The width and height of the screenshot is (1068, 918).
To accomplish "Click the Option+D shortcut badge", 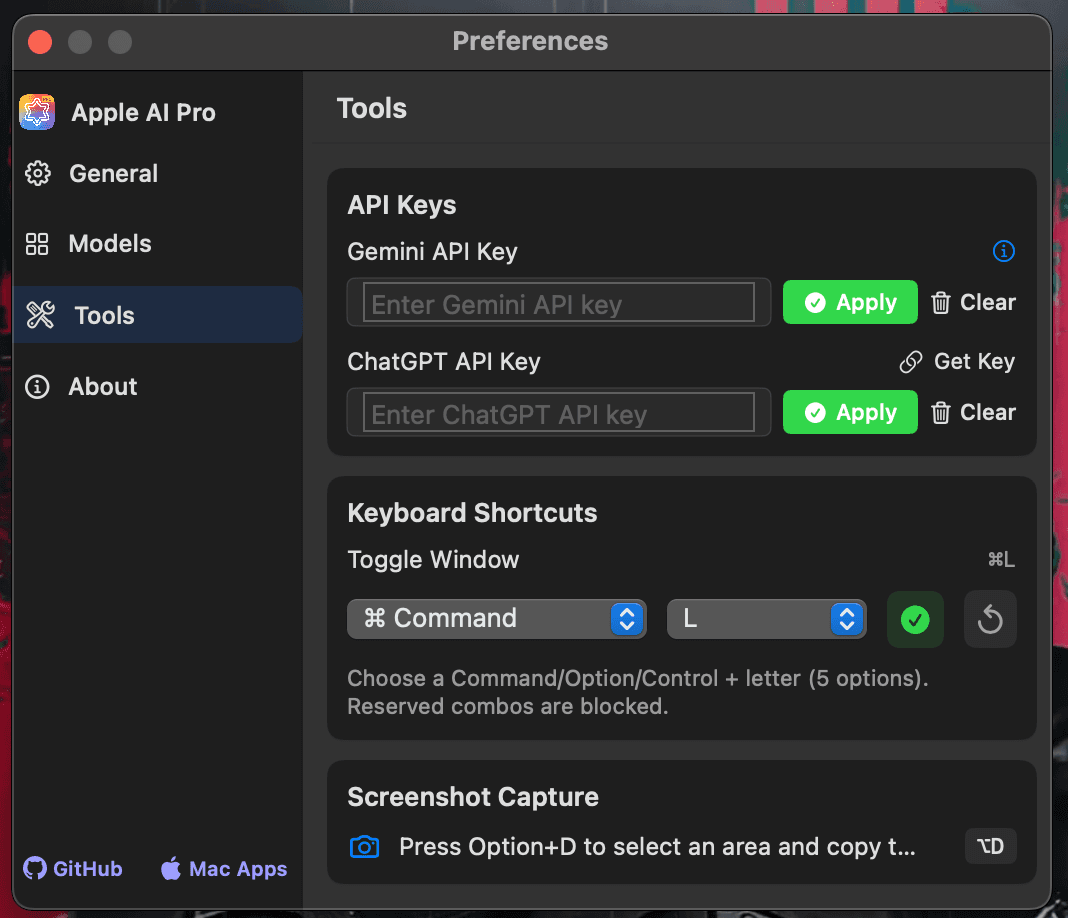I will tap(990, 846).
